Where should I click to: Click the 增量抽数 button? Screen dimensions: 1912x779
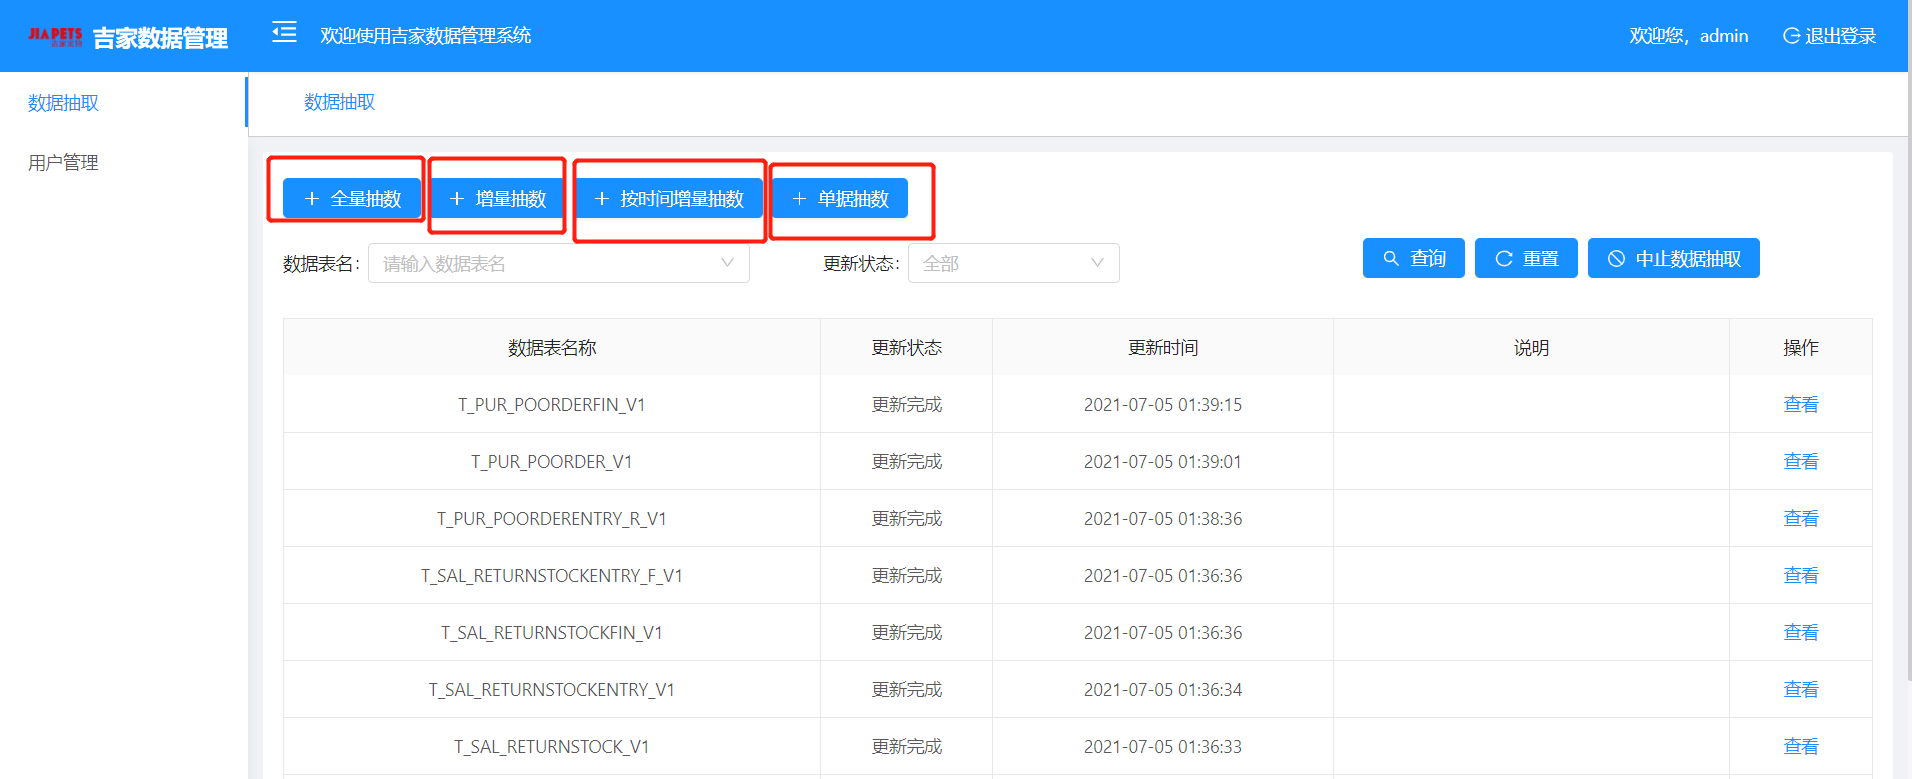(497, 198)
